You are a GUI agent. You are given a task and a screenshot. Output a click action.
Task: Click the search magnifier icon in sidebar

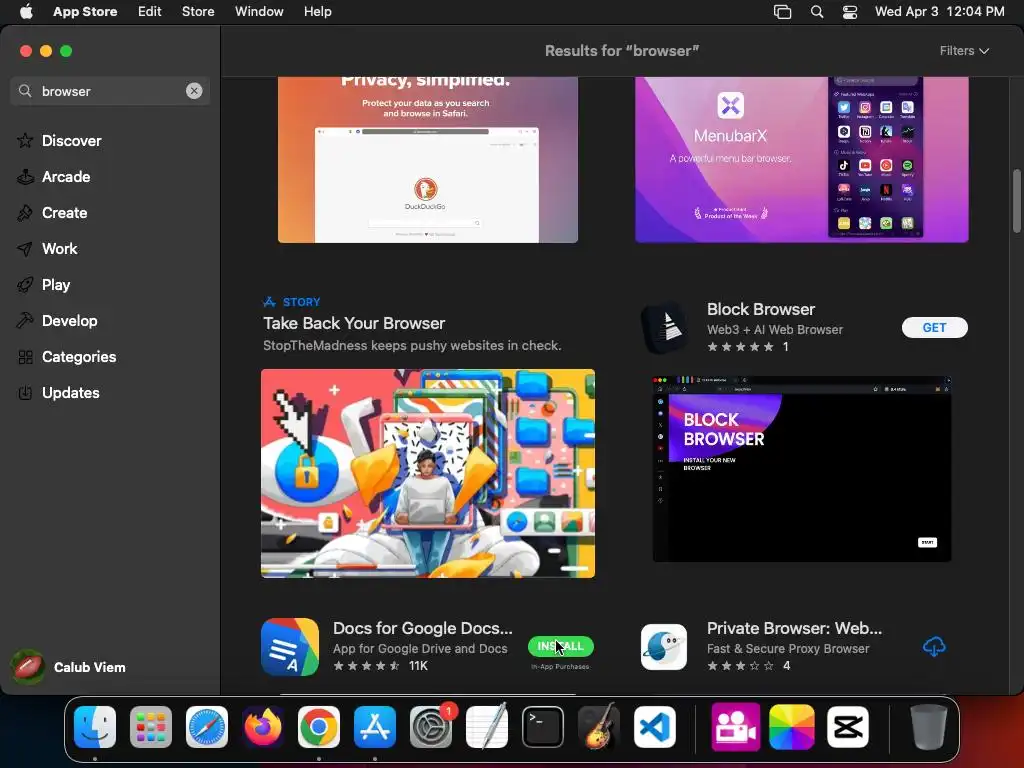coord(25,91)
